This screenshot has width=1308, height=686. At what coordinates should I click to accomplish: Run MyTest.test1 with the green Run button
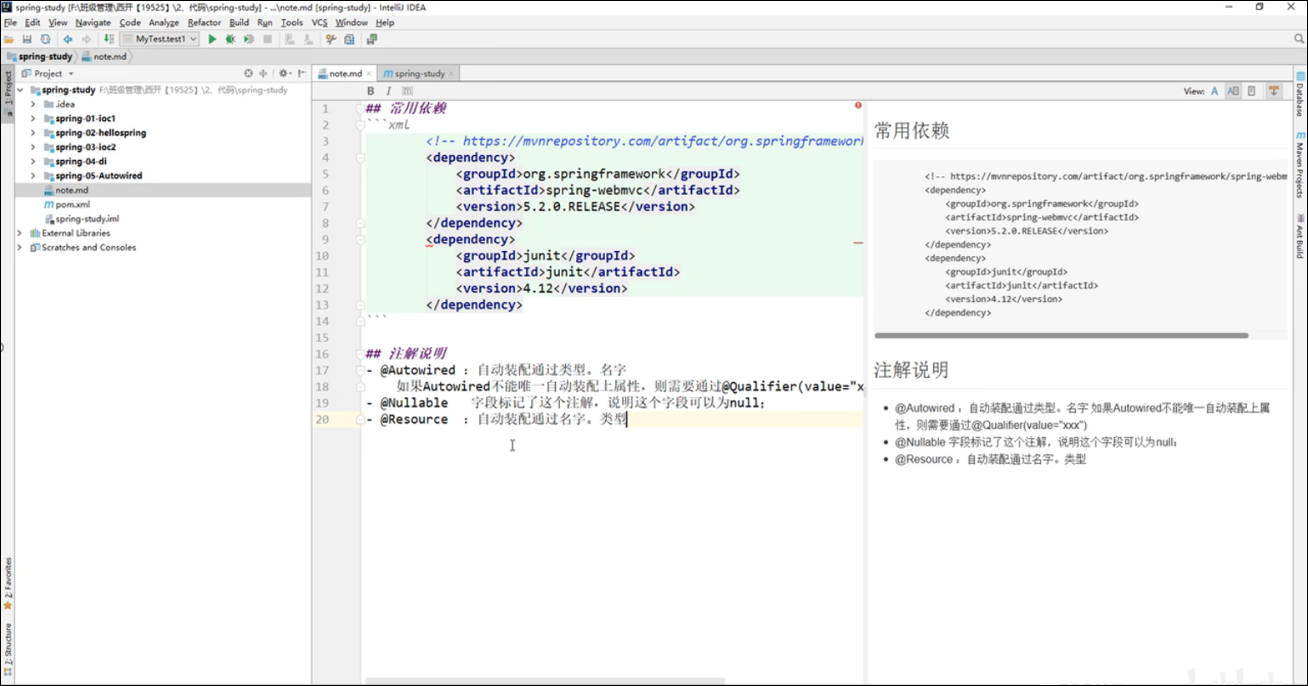[211, 40]
